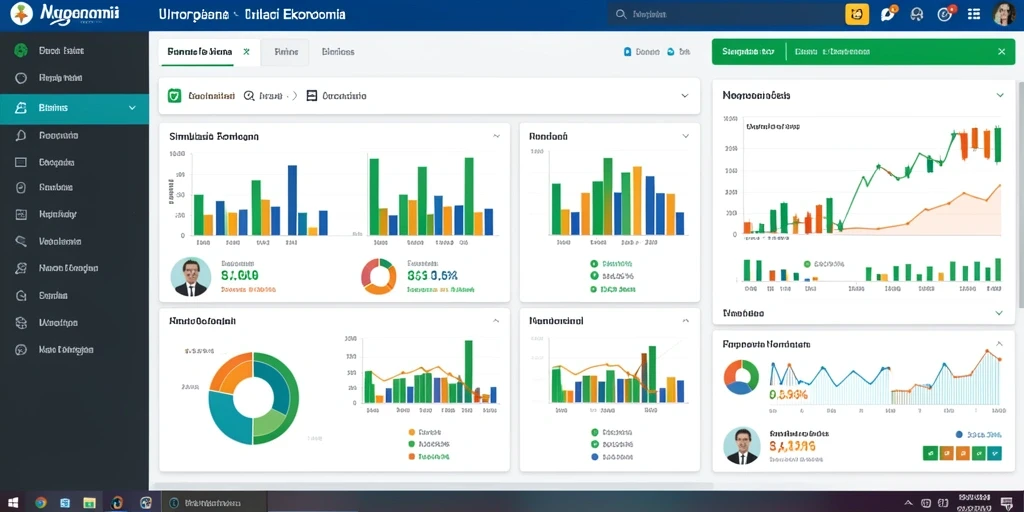Click the leftmost green square in the colored button row

click(x=931, y=452)
